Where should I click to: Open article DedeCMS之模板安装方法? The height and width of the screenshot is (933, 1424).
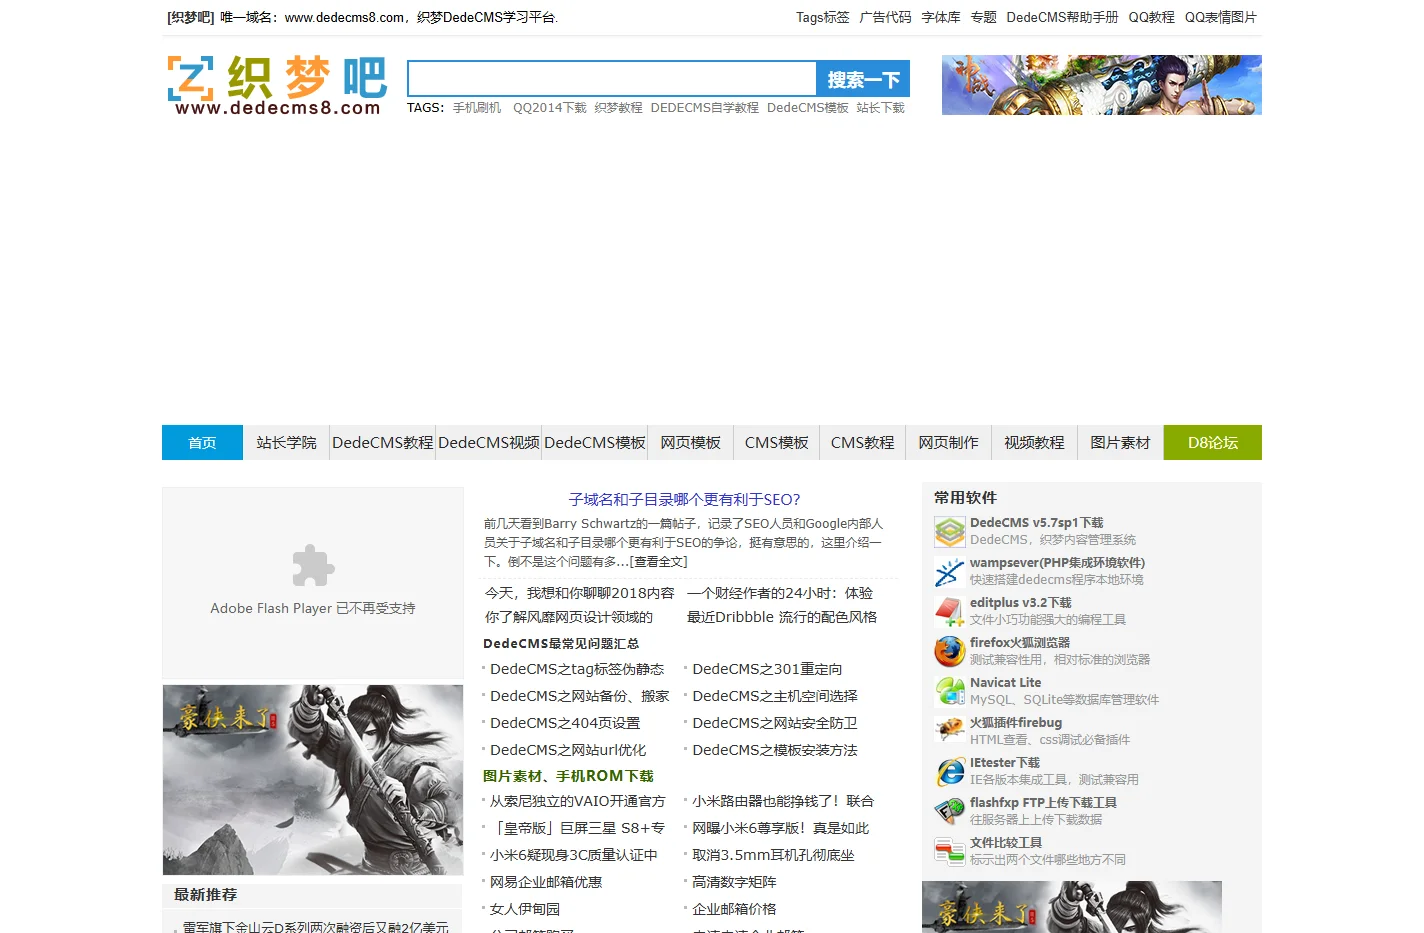tap(775, 750)
